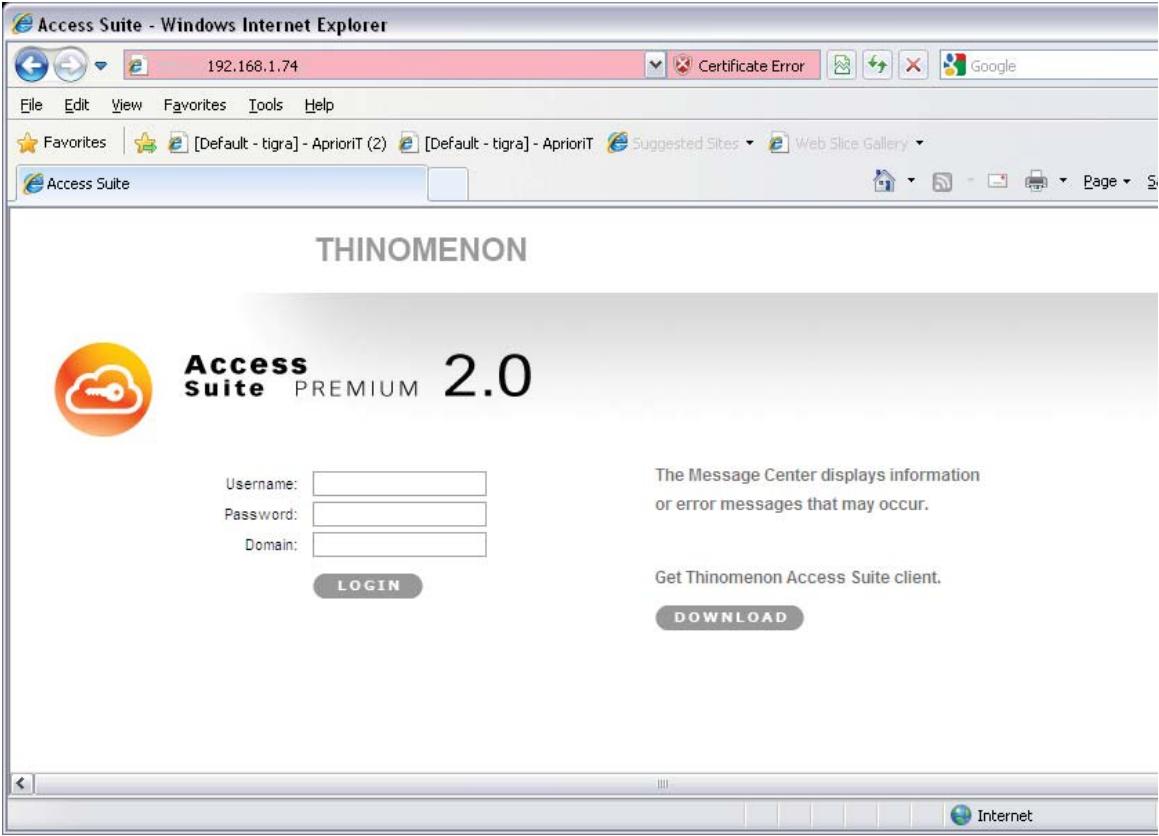
Task: Go back with the browser Back arrow
Action: click(31, 66)
